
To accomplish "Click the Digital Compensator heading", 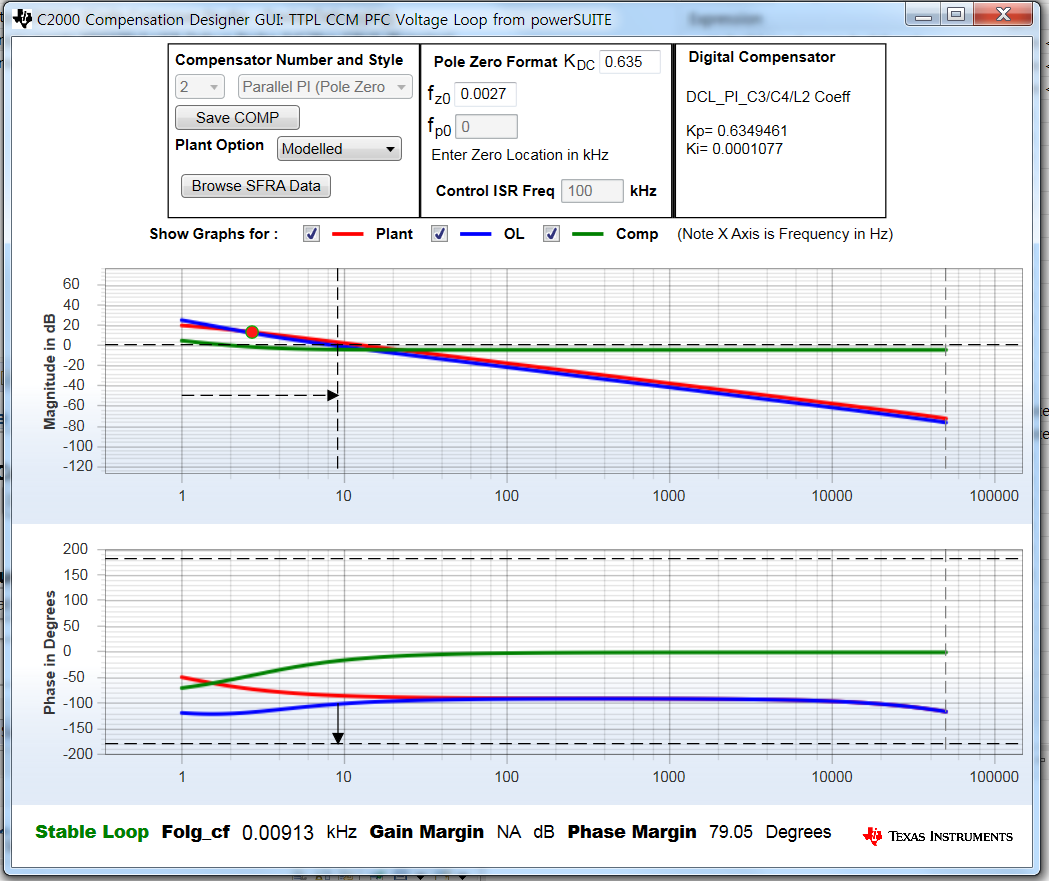I will [x=762, y=57].
